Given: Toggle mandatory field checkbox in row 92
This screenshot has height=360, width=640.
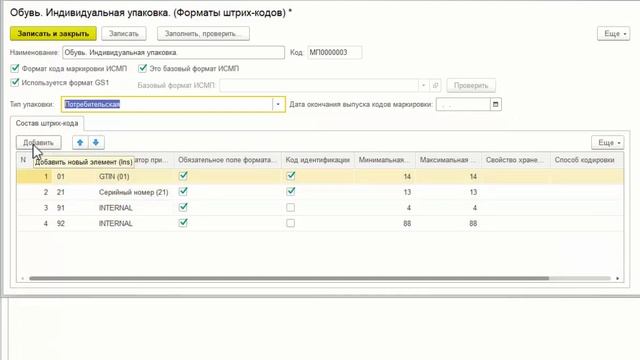Looking at the screenshot, I should pos(183,223).
